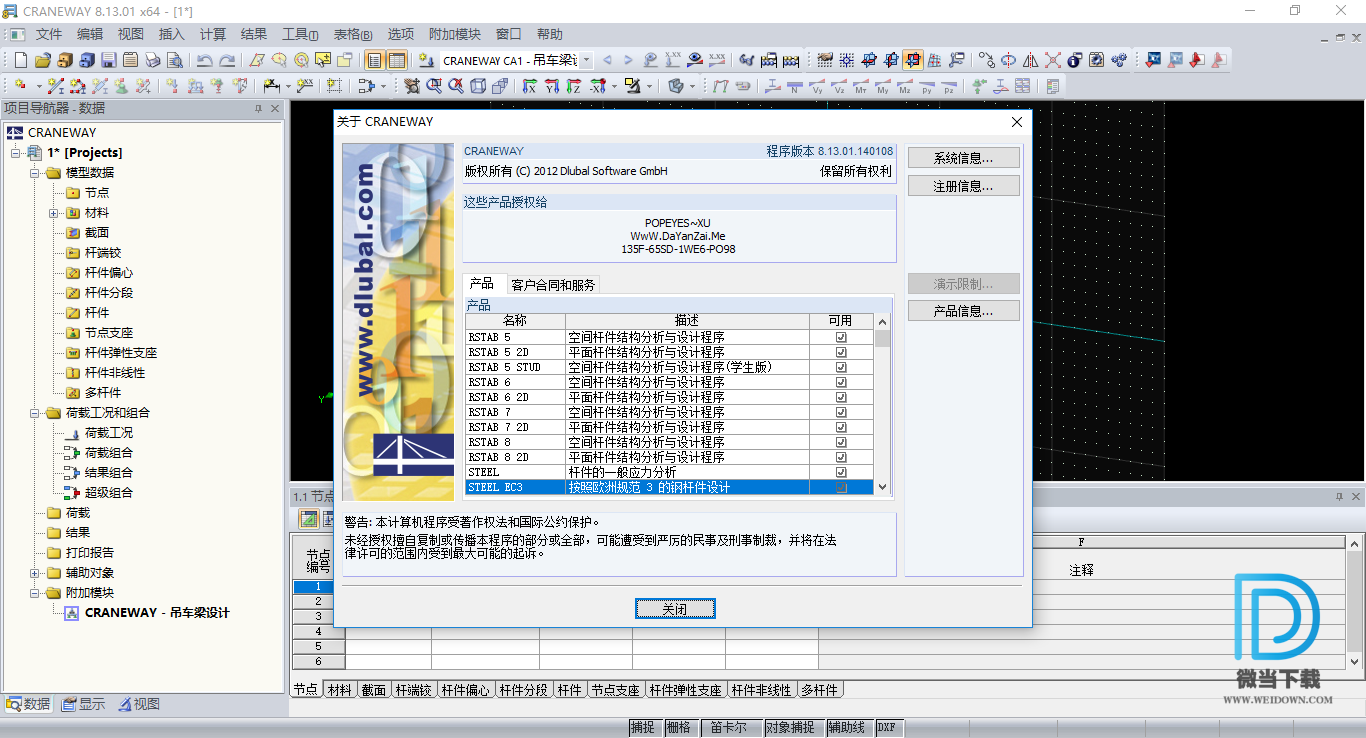This screenshot has width=1366, height=738.
Task: Toggle 捕捉 status bar button
Action: click(642, 728)
